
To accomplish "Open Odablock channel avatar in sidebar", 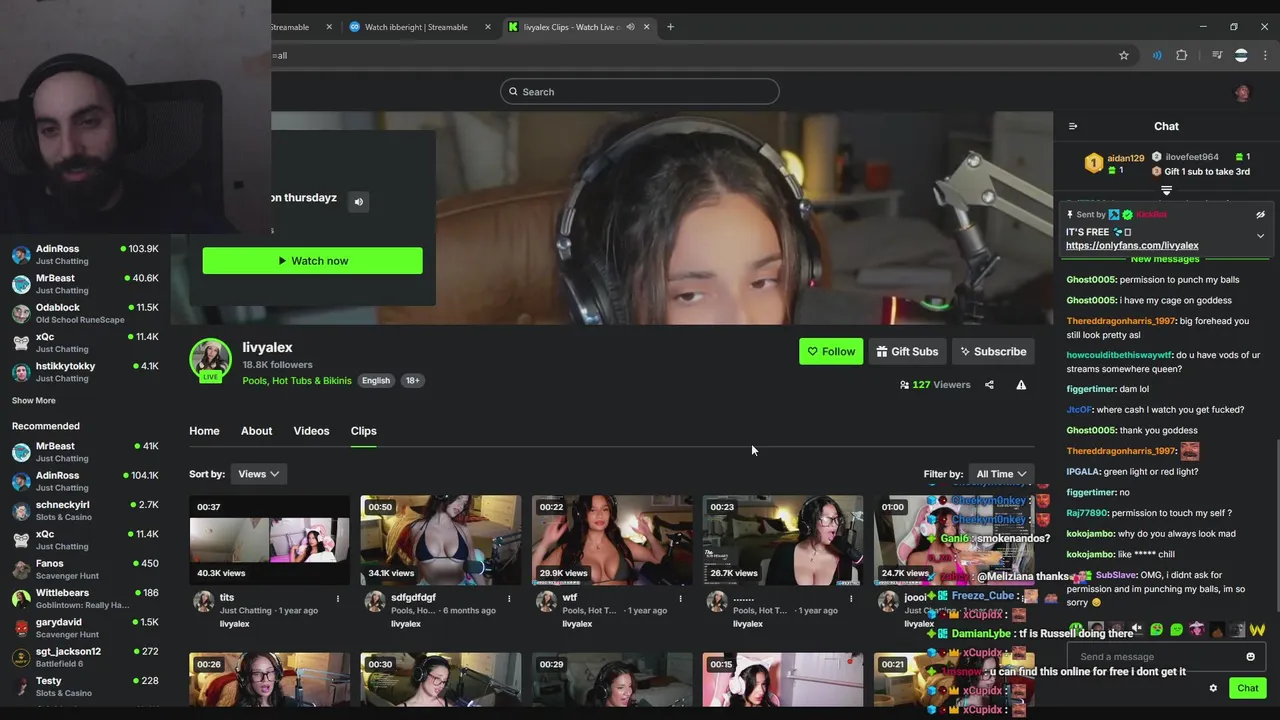I will [21, 313].
